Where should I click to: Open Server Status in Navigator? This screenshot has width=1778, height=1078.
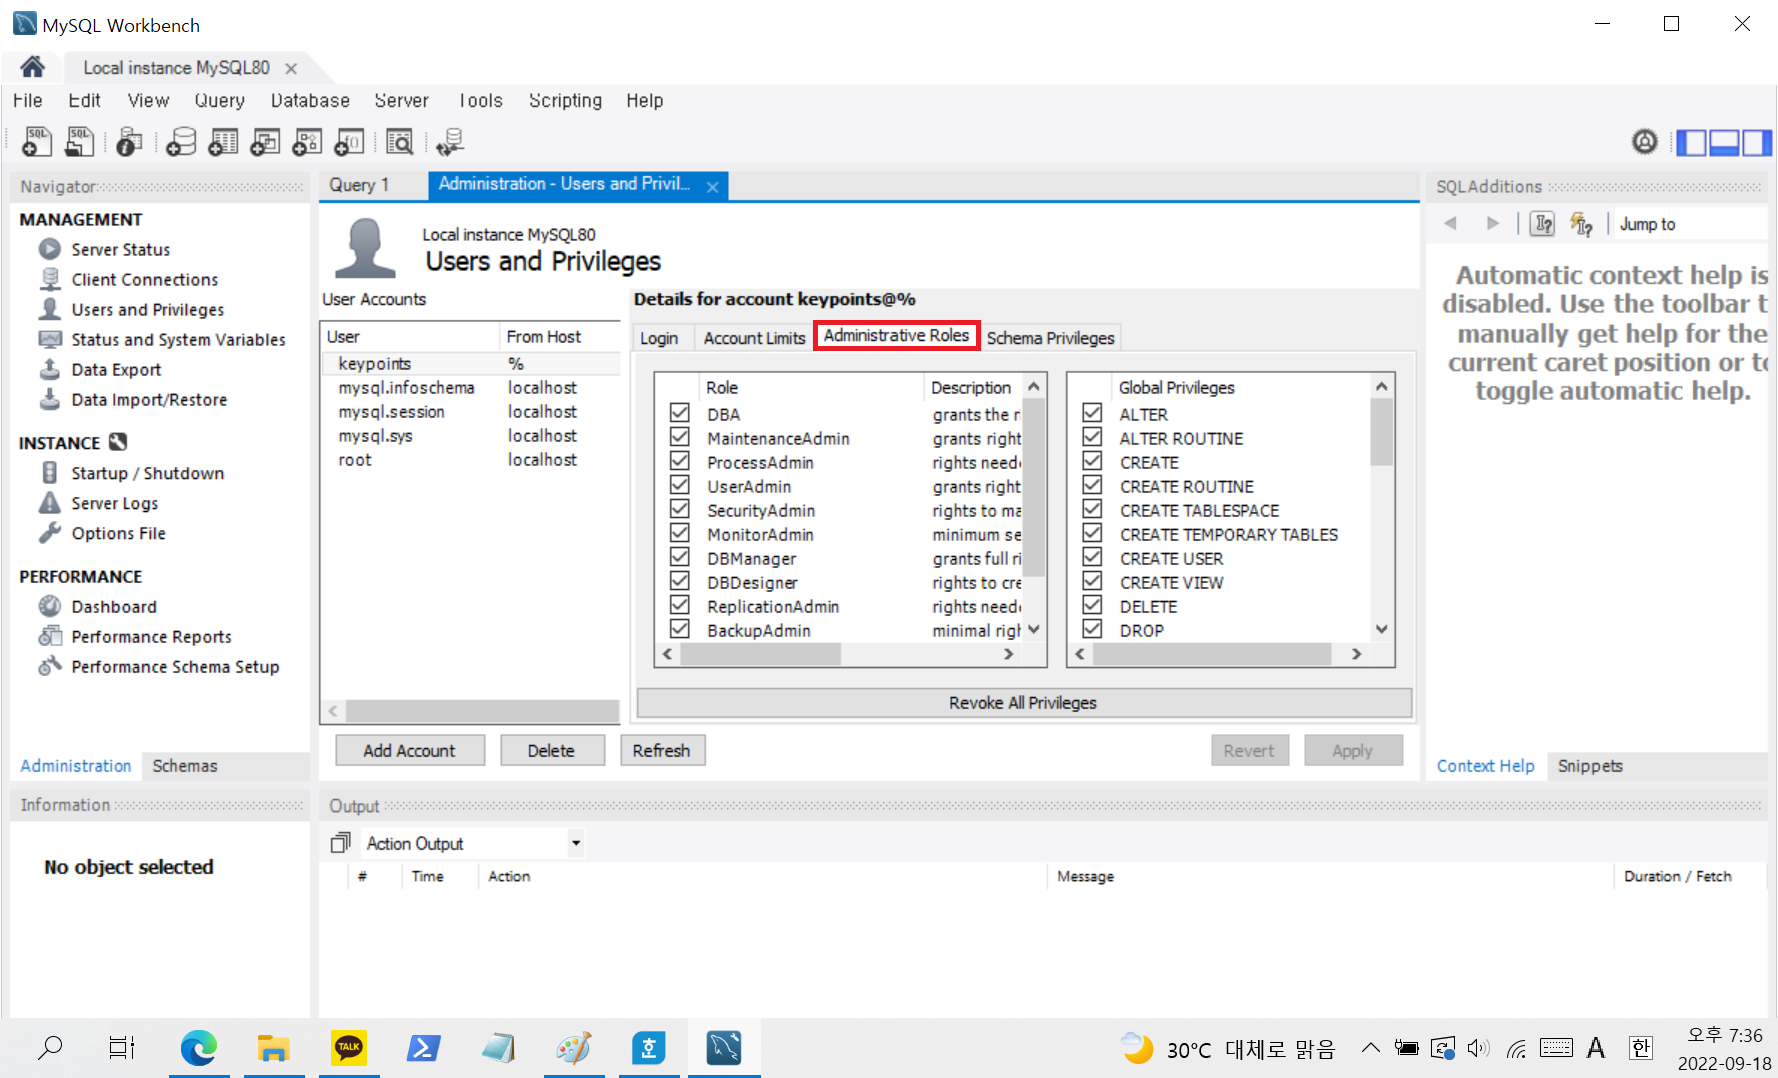click(120, 249)
